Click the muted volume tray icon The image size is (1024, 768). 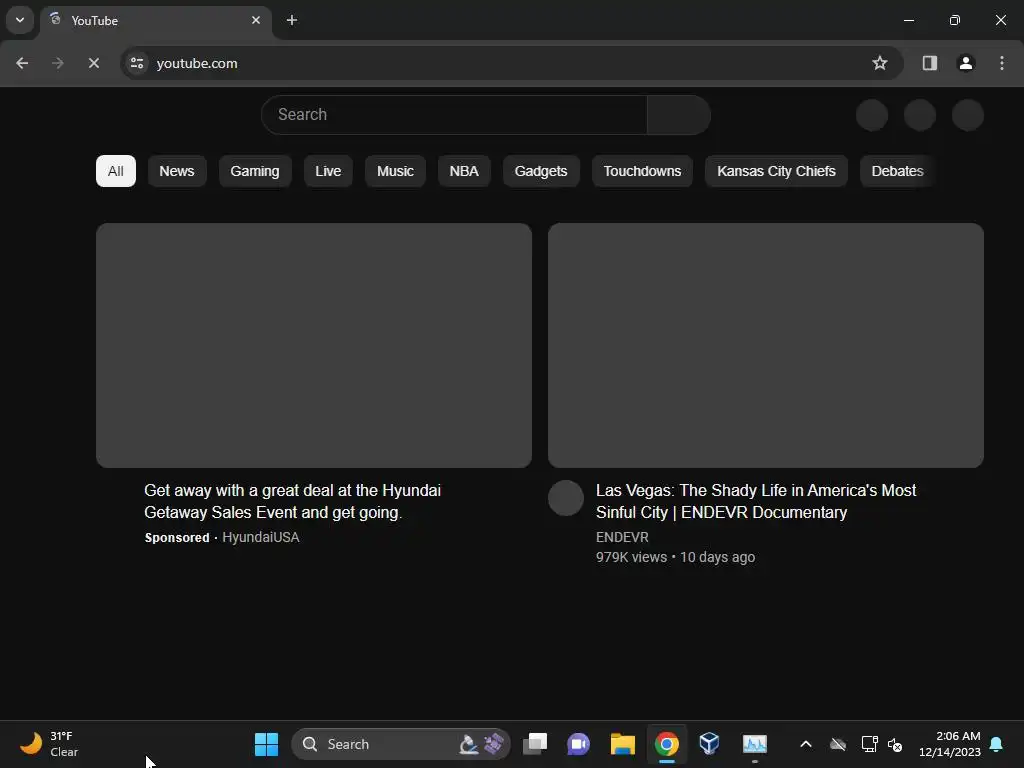895,744
